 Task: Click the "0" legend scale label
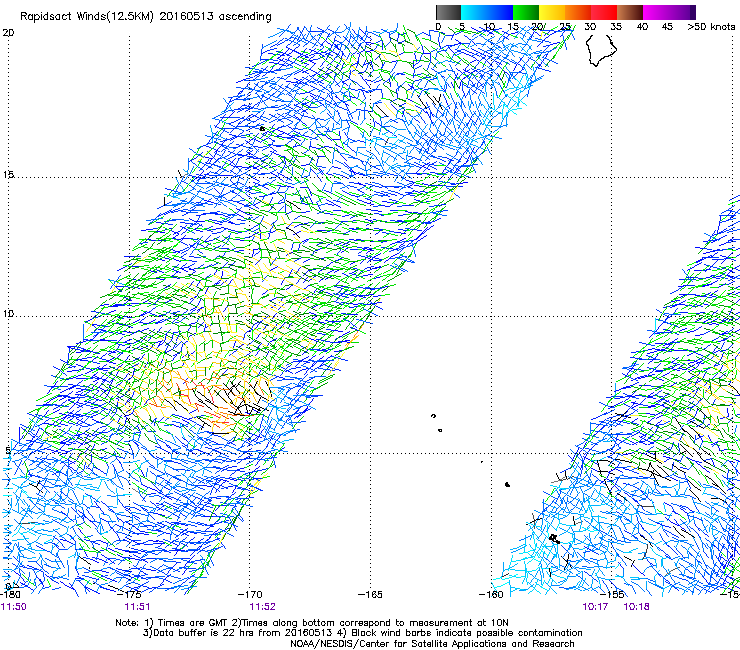(x=438, y=27)
